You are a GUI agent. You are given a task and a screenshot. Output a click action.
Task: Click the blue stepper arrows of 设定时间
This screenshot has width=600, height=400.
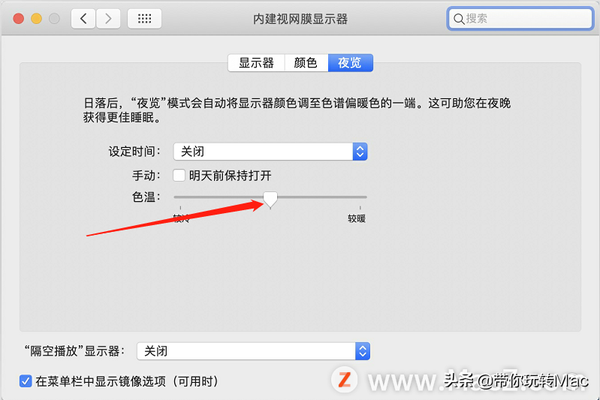click(x=360, y=152)
